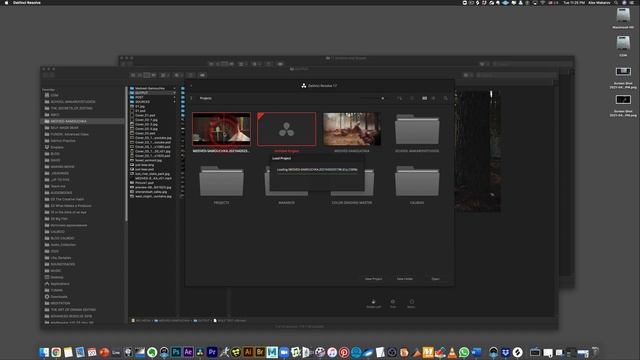Open the top-right folder in the projects grid
The image size is (640, 360).
pos(417,129)
